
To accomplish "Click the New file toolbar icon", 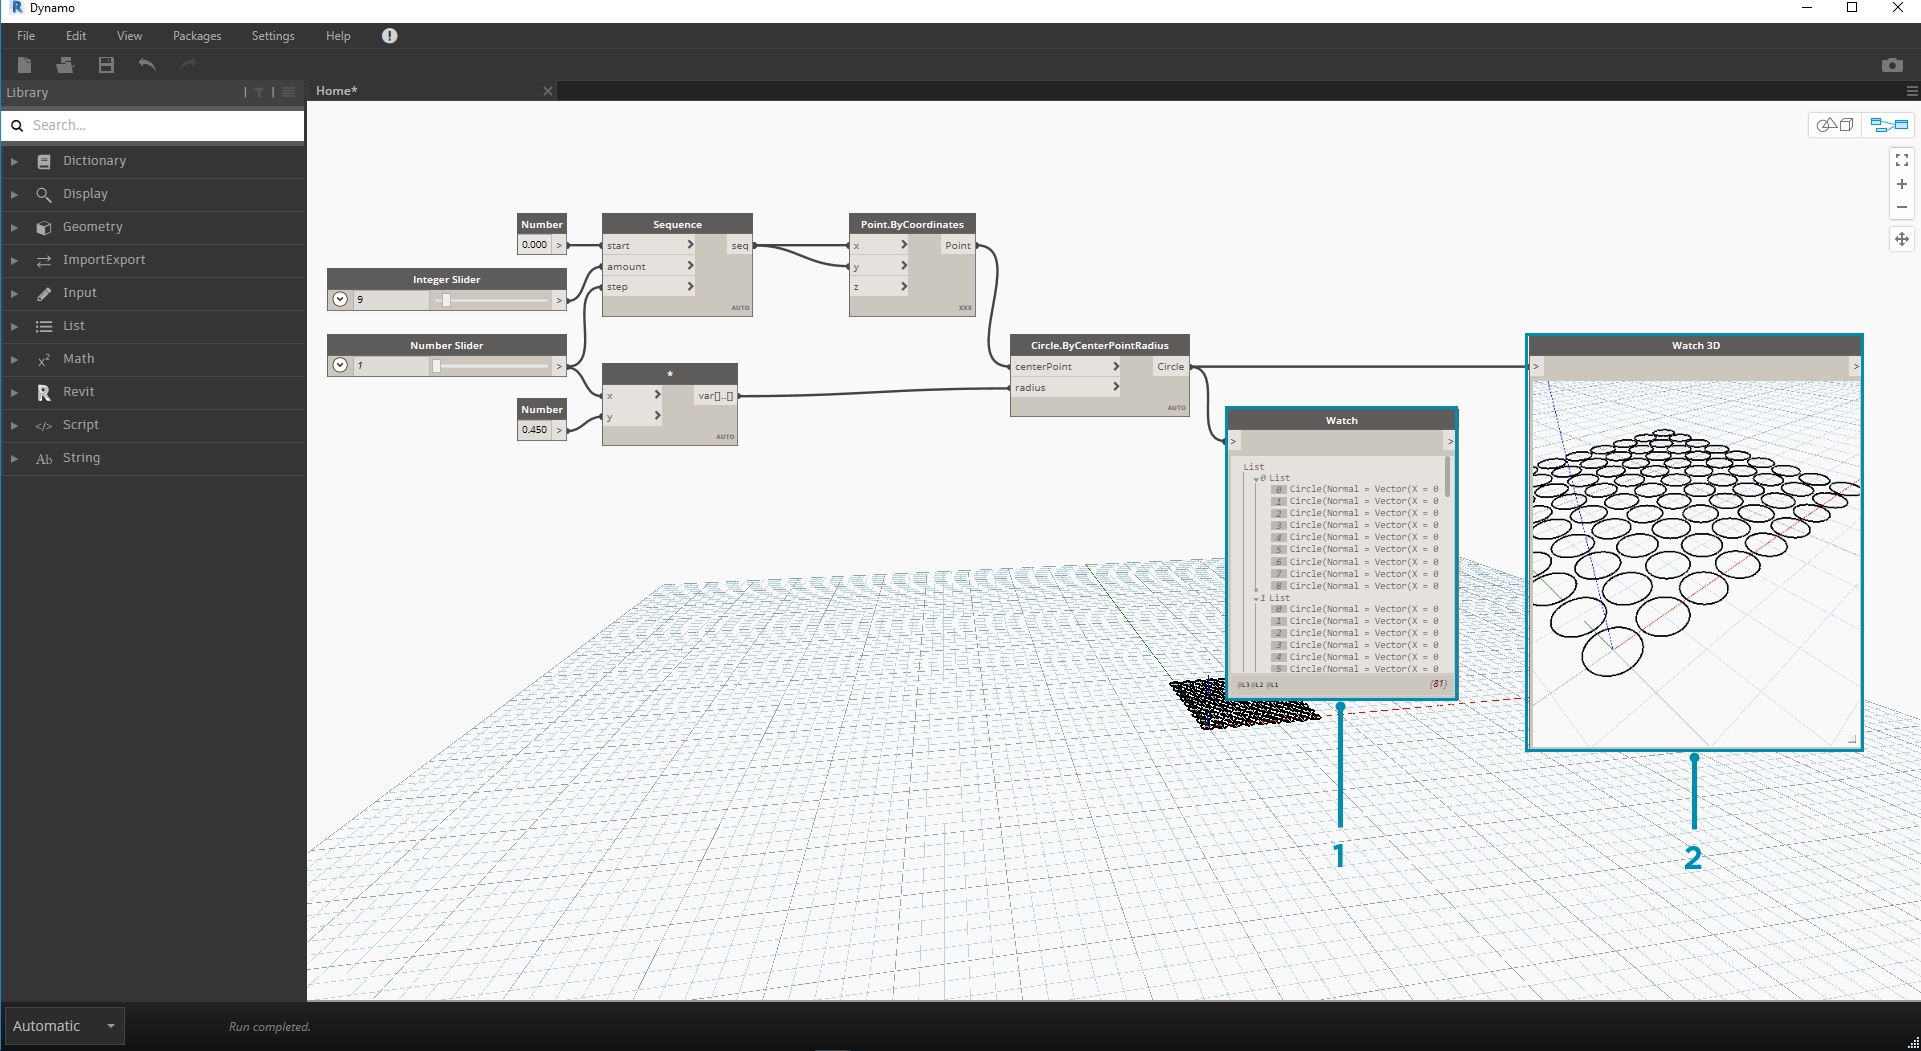I will click(25, 65).
